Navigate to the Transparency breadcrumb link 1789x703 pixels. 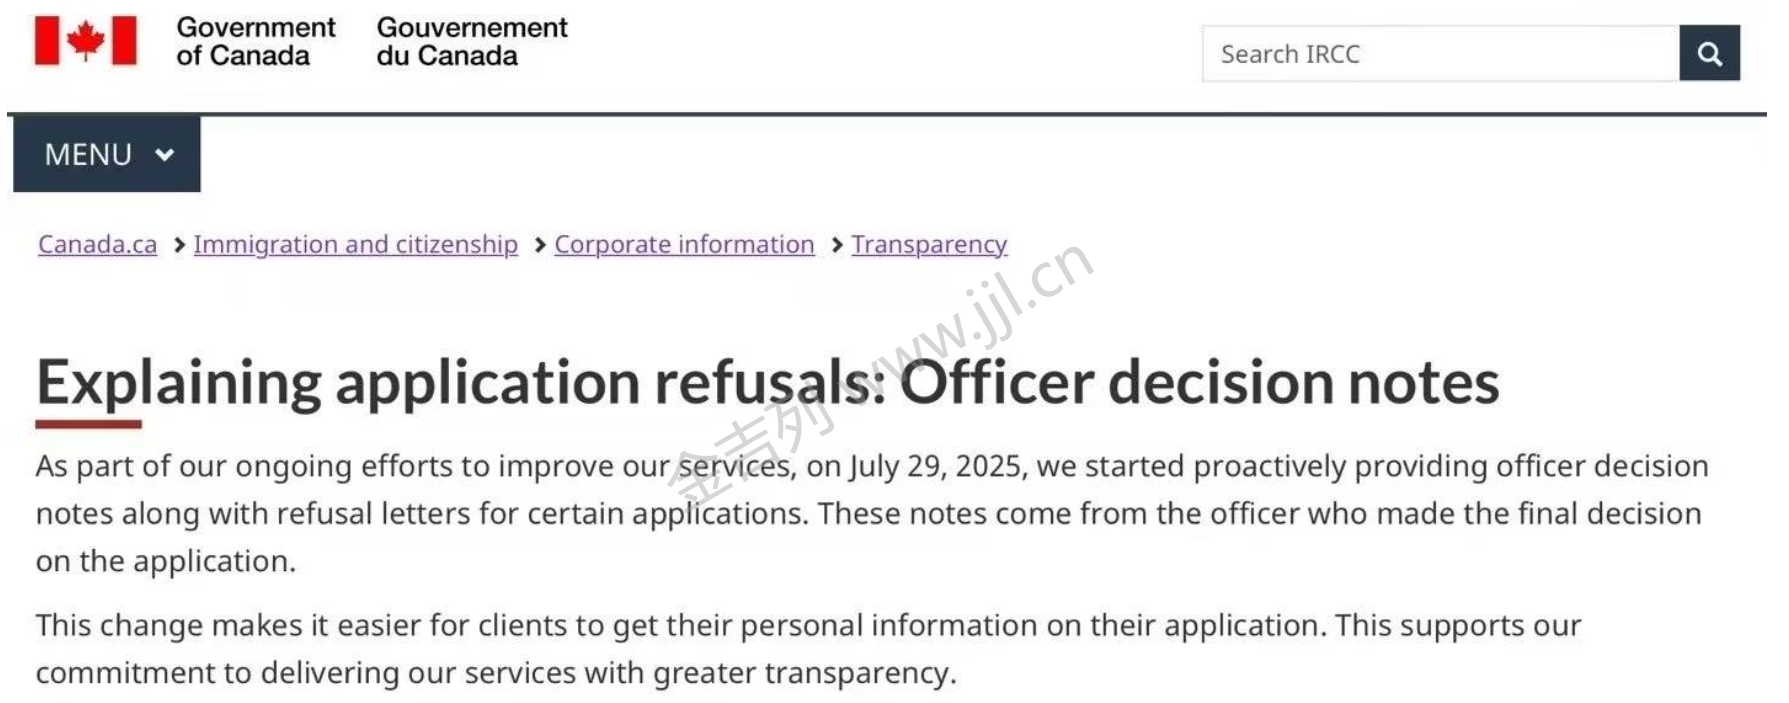tap(929, 245)
